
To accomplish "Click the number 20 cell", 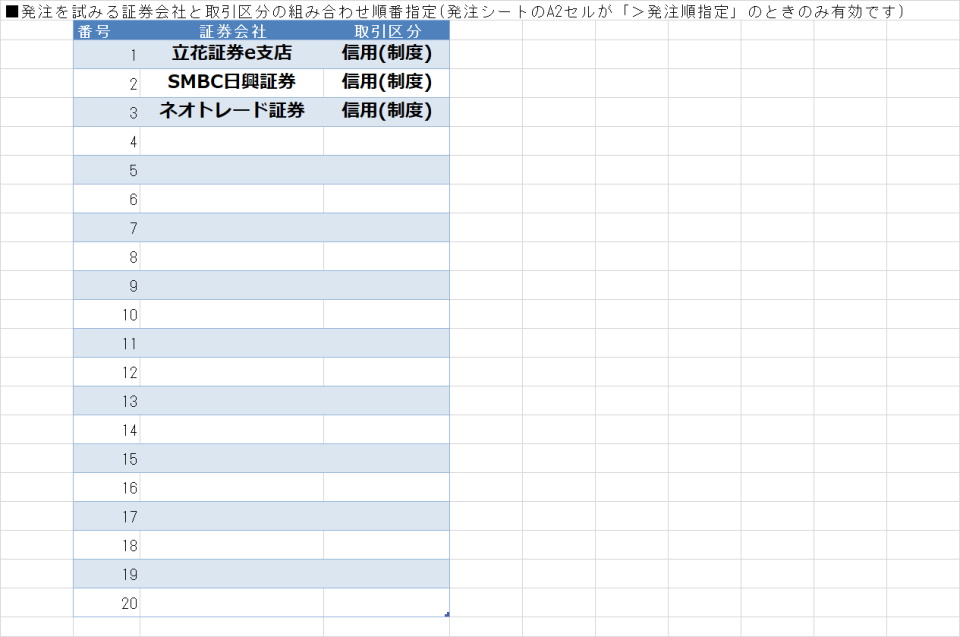I will [107, 602].
